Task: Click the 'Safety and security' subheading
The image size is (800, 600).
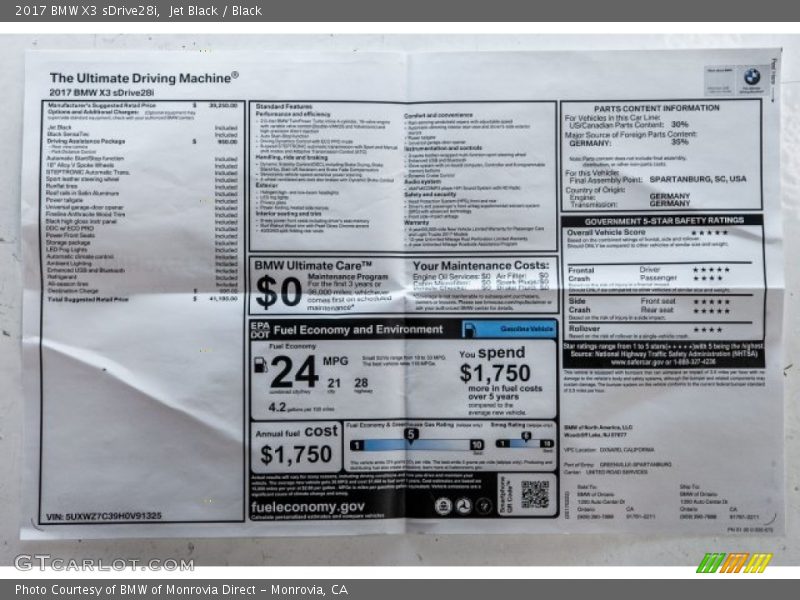Action: [430, 194]
